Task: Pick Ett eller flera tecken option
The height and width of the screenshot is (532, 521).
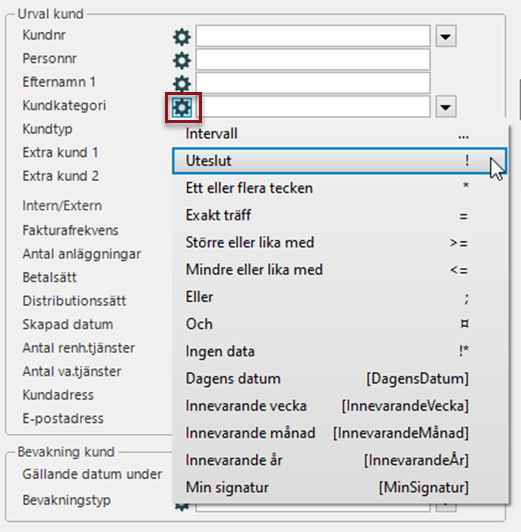Action: click(339, 188)
